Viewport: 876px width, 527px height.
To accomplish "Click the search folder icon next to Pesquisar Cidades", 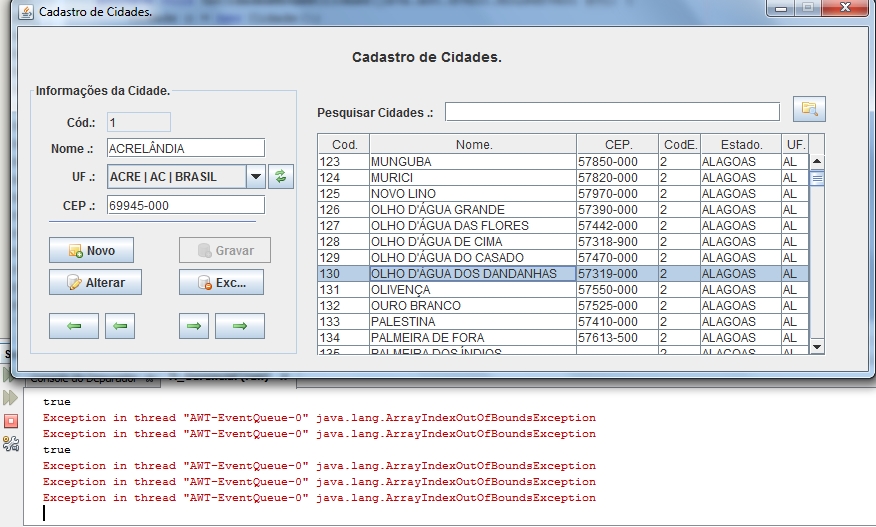I will (x=809, y=110).
